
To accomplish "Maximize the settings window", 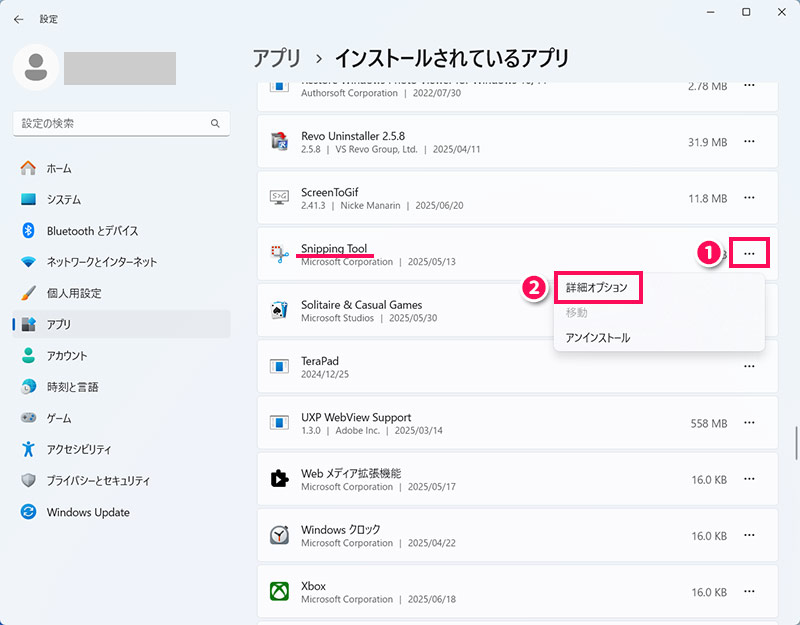I will [x=746, y=12].
